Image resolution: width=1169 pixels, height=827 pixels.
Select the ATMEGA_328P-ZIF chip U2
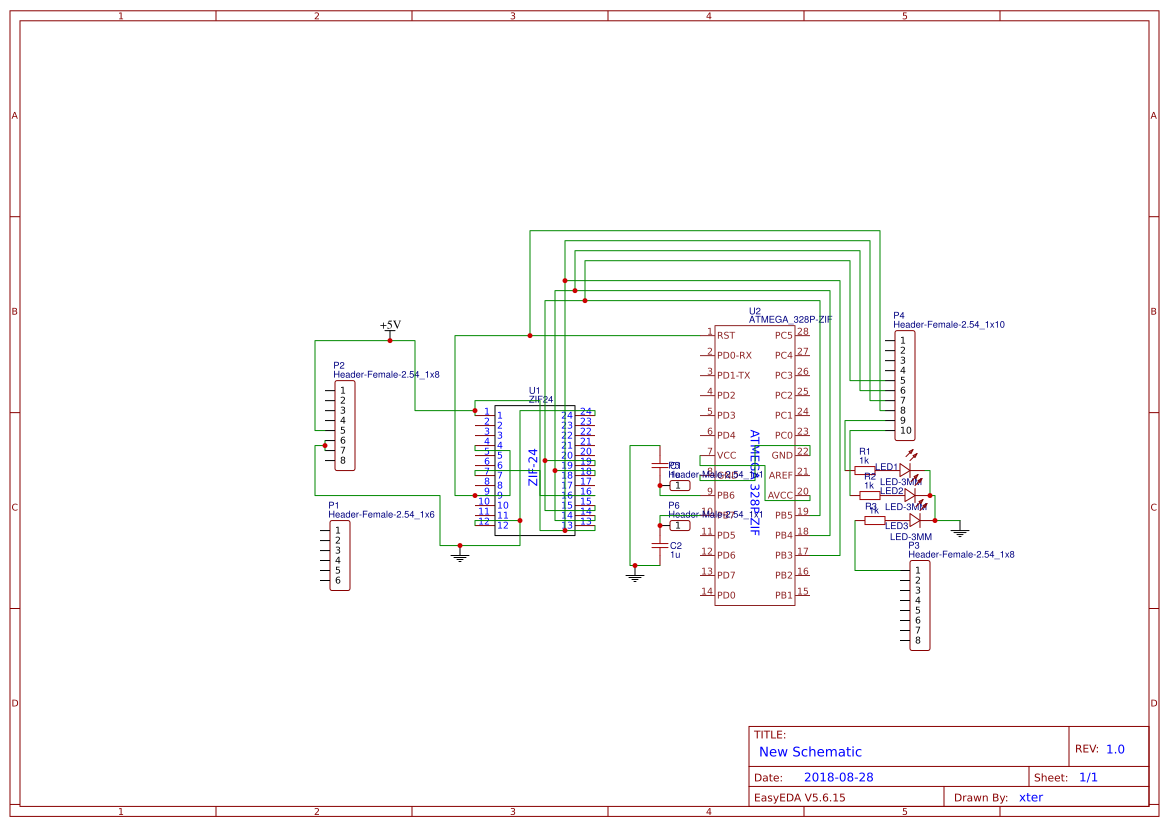[x=754, y=465]
